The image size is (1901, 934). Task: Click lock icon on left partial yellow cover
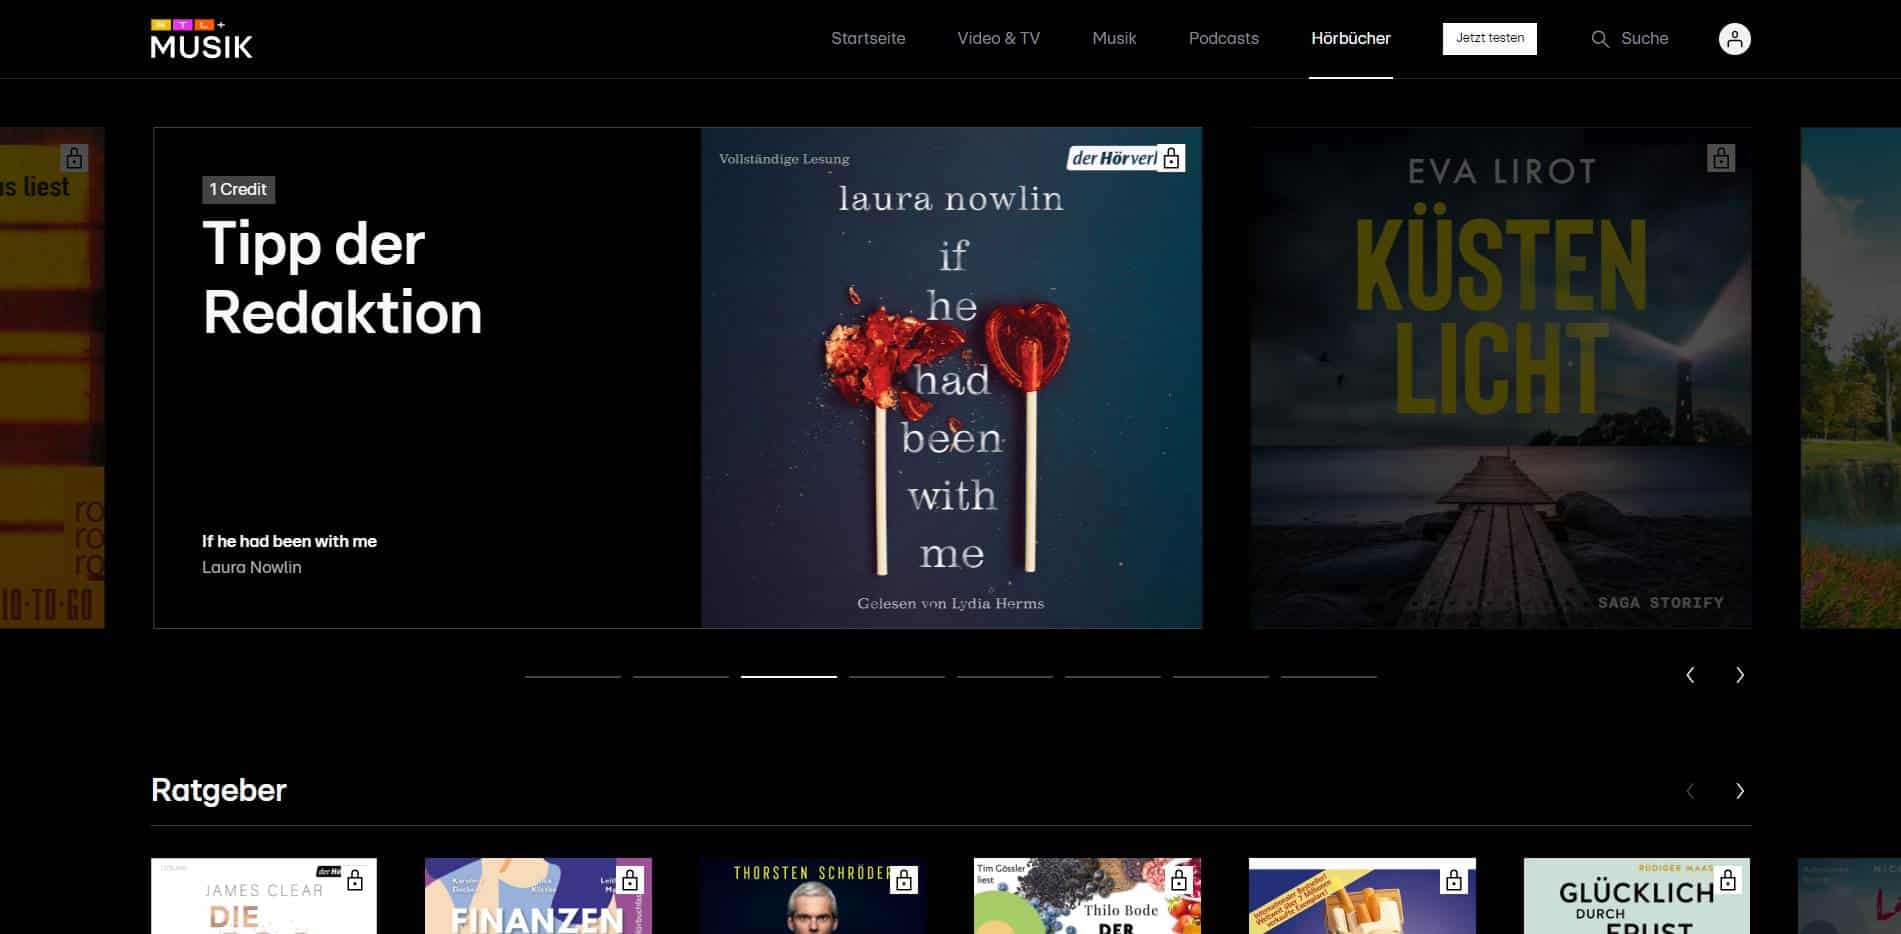tap(74, 158)
